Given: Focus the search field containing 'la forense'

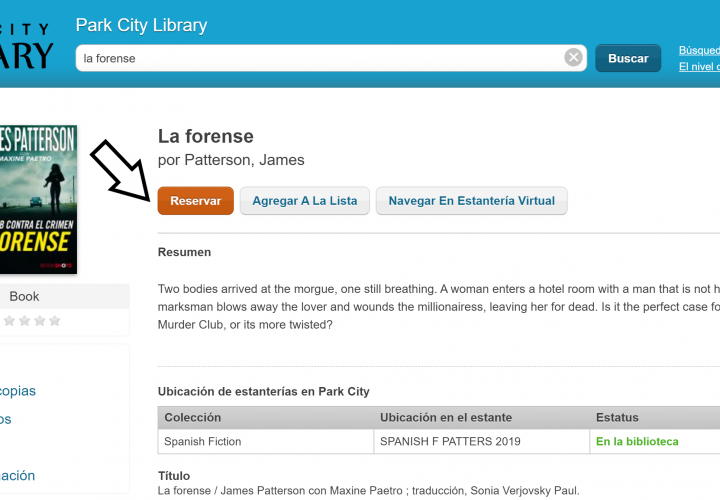Looking at the screenshot, I should point(320,58).
